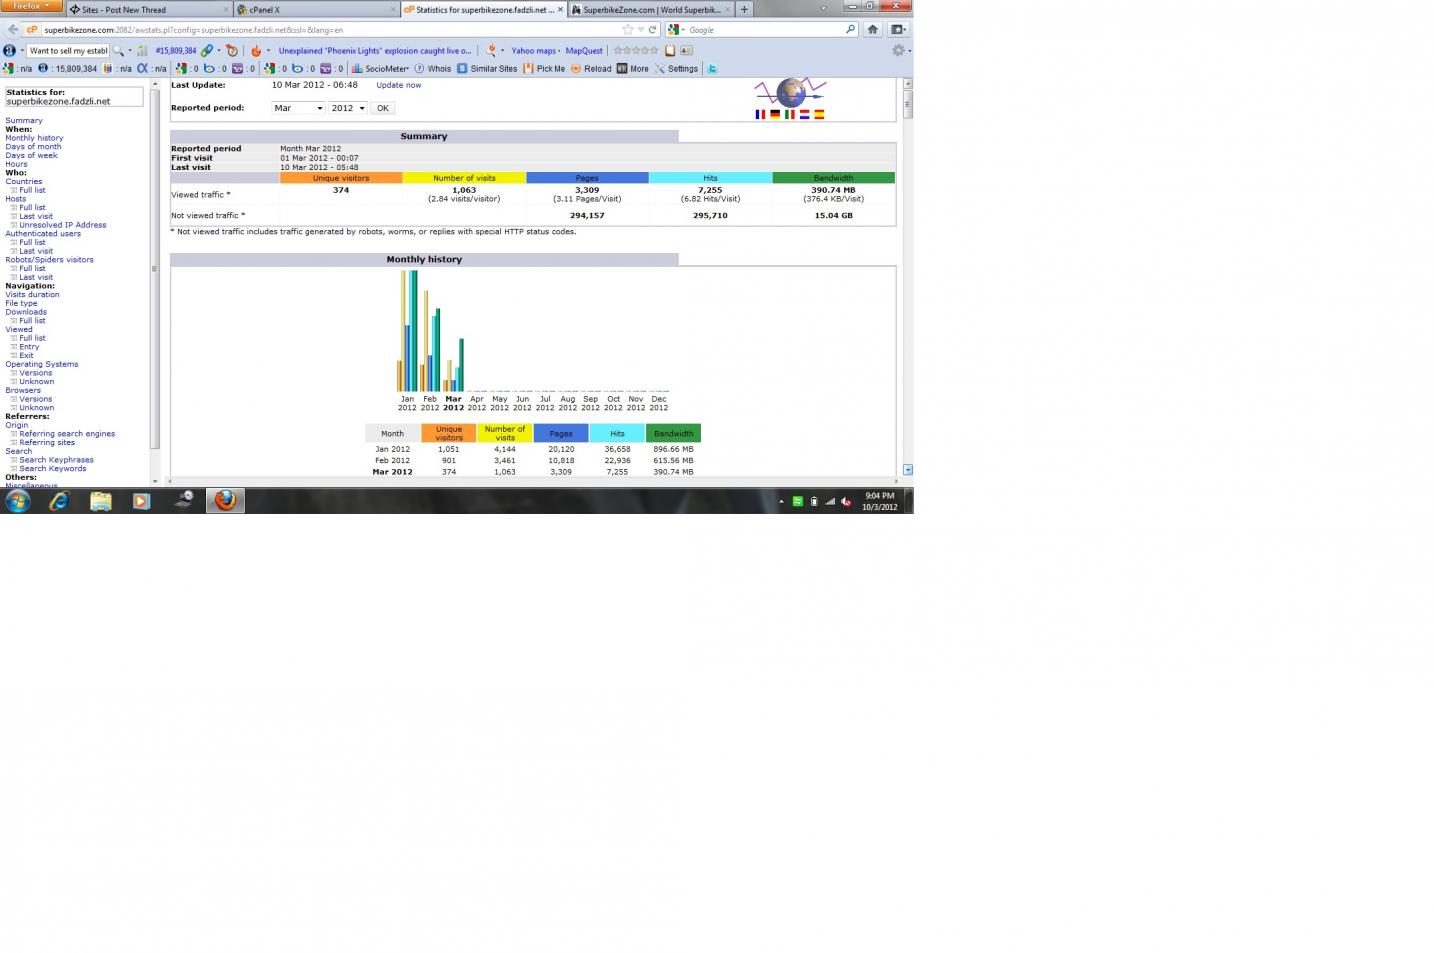The height and width of the screenshot is (953, 1434).
Task: Click the AWStats globe logo
Action: 790,93
